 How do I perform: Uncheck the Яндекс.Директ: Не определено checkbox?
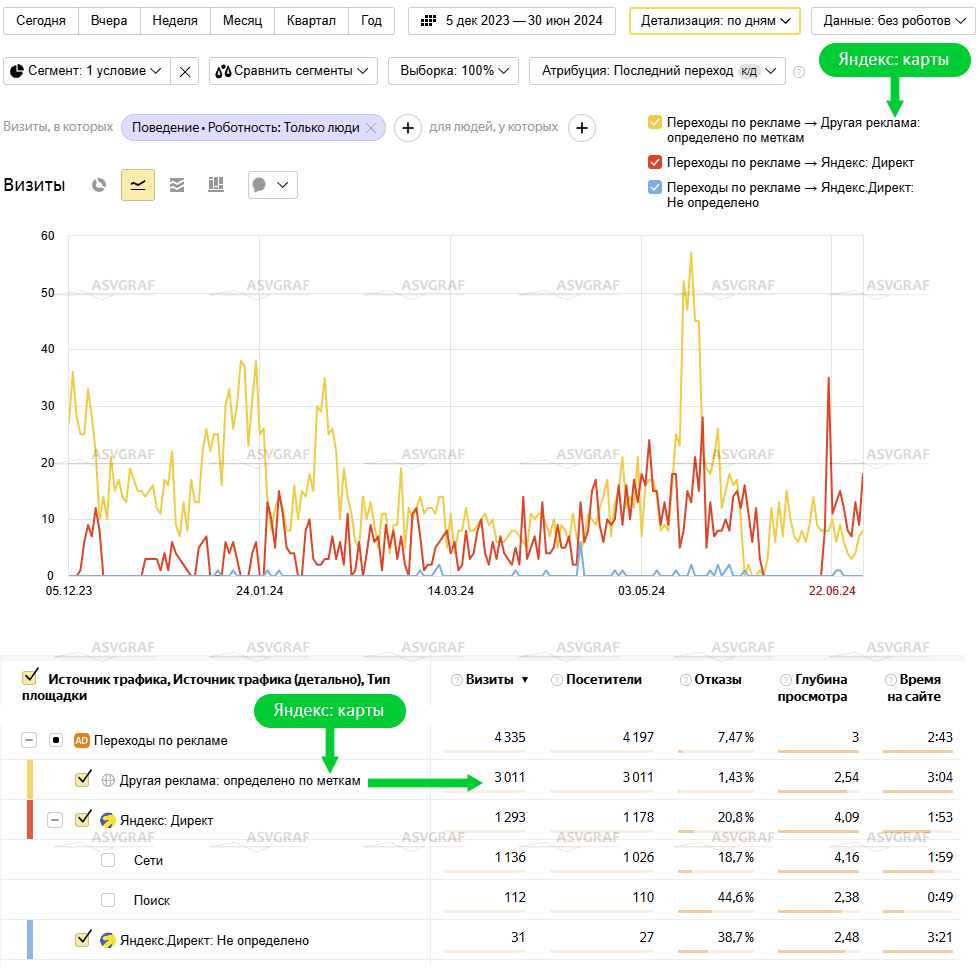point(83,939)
